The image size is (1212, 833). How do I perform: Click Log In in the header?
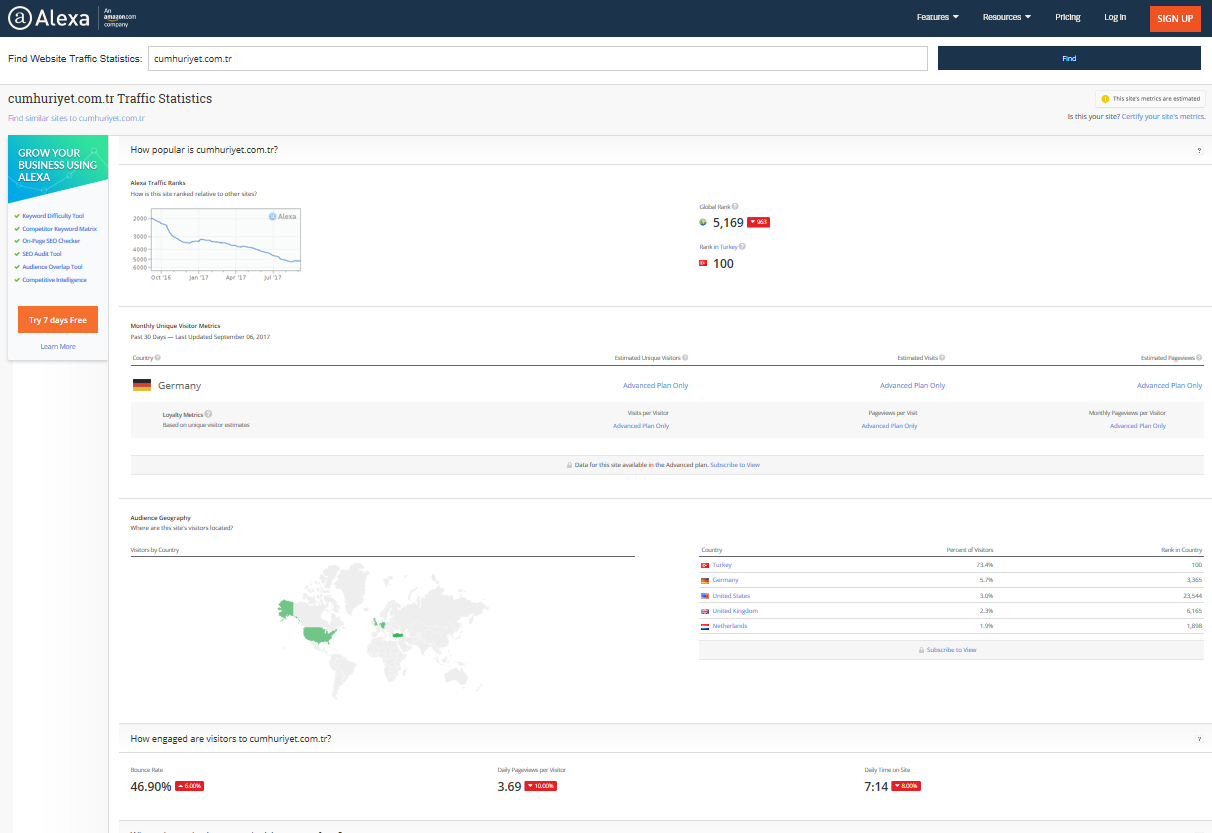pos(1115,17)
